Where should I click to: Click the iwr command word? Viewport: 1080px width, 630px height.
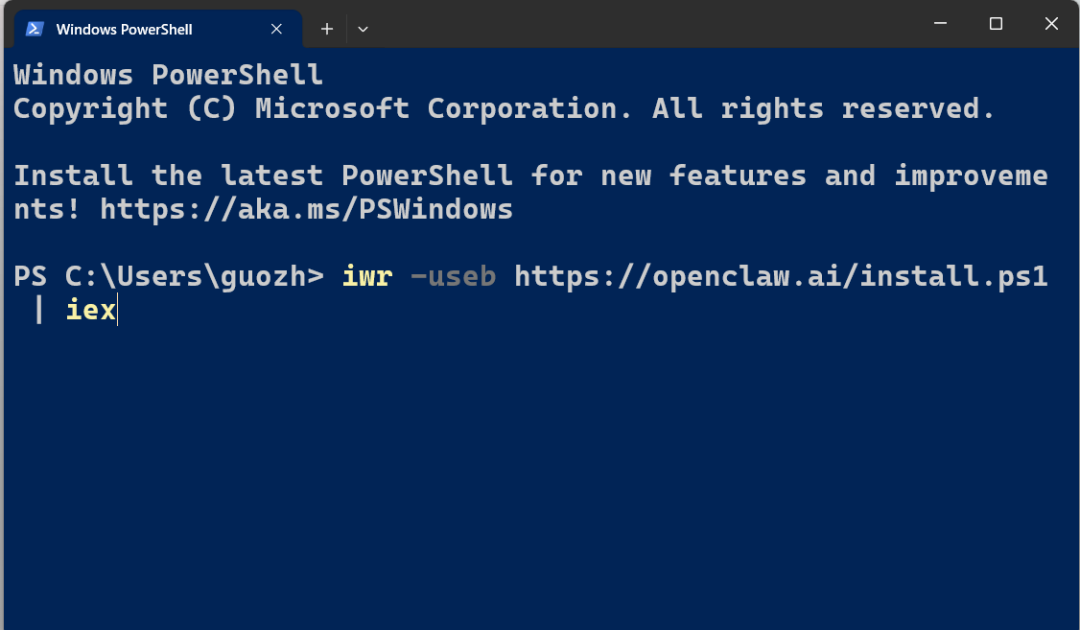(x=367, y=276)
